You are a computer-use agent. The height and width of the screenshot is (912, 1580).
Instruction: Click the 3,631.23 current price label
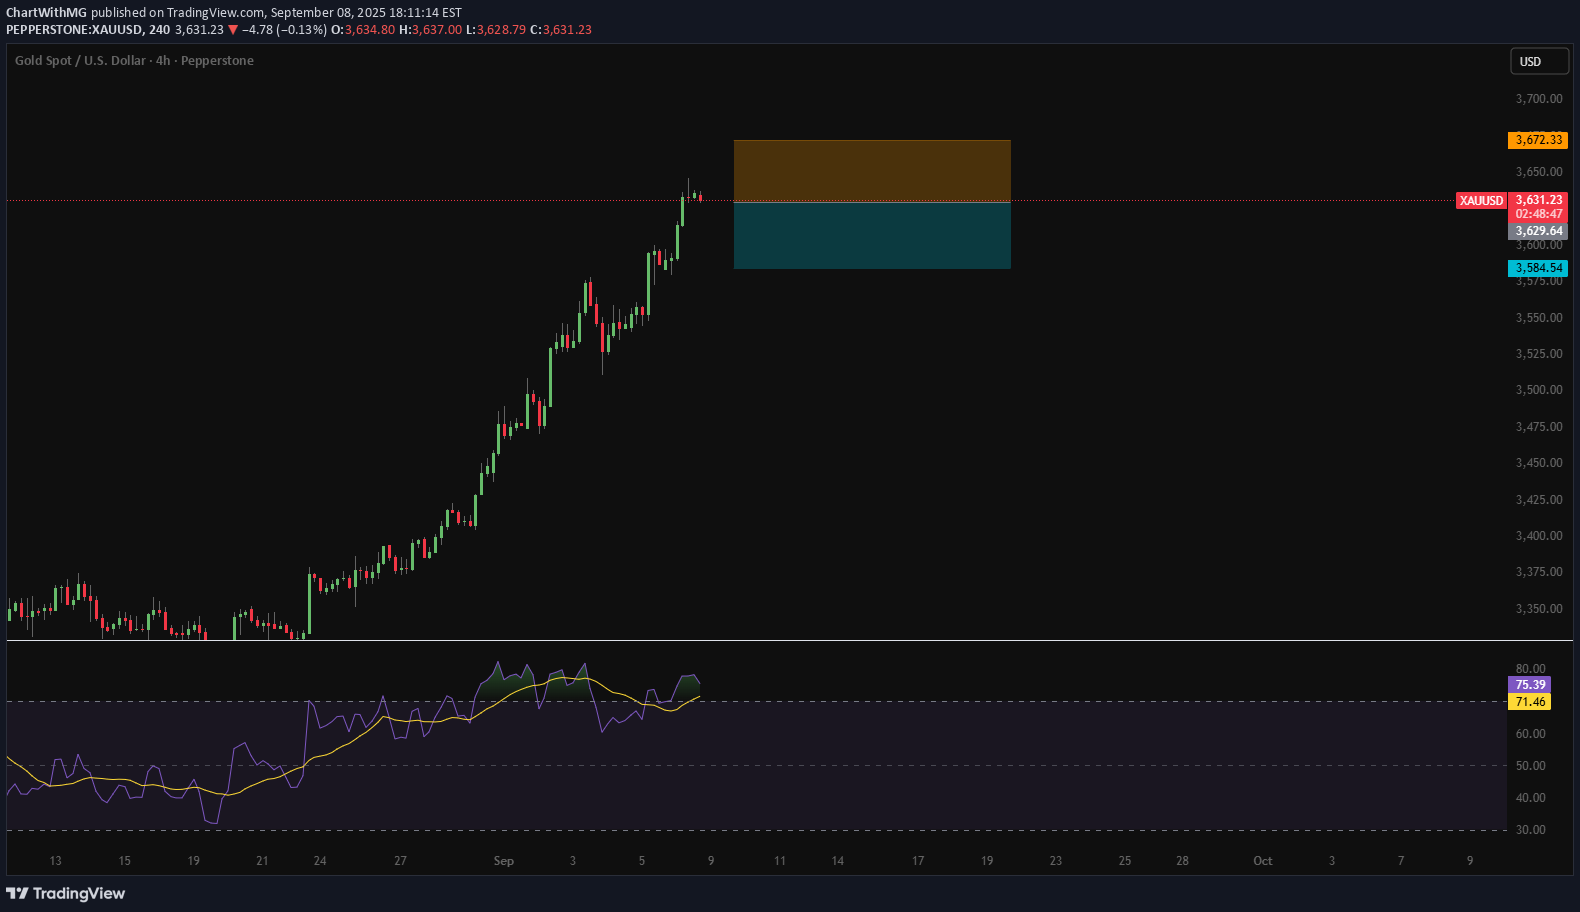1538,200
